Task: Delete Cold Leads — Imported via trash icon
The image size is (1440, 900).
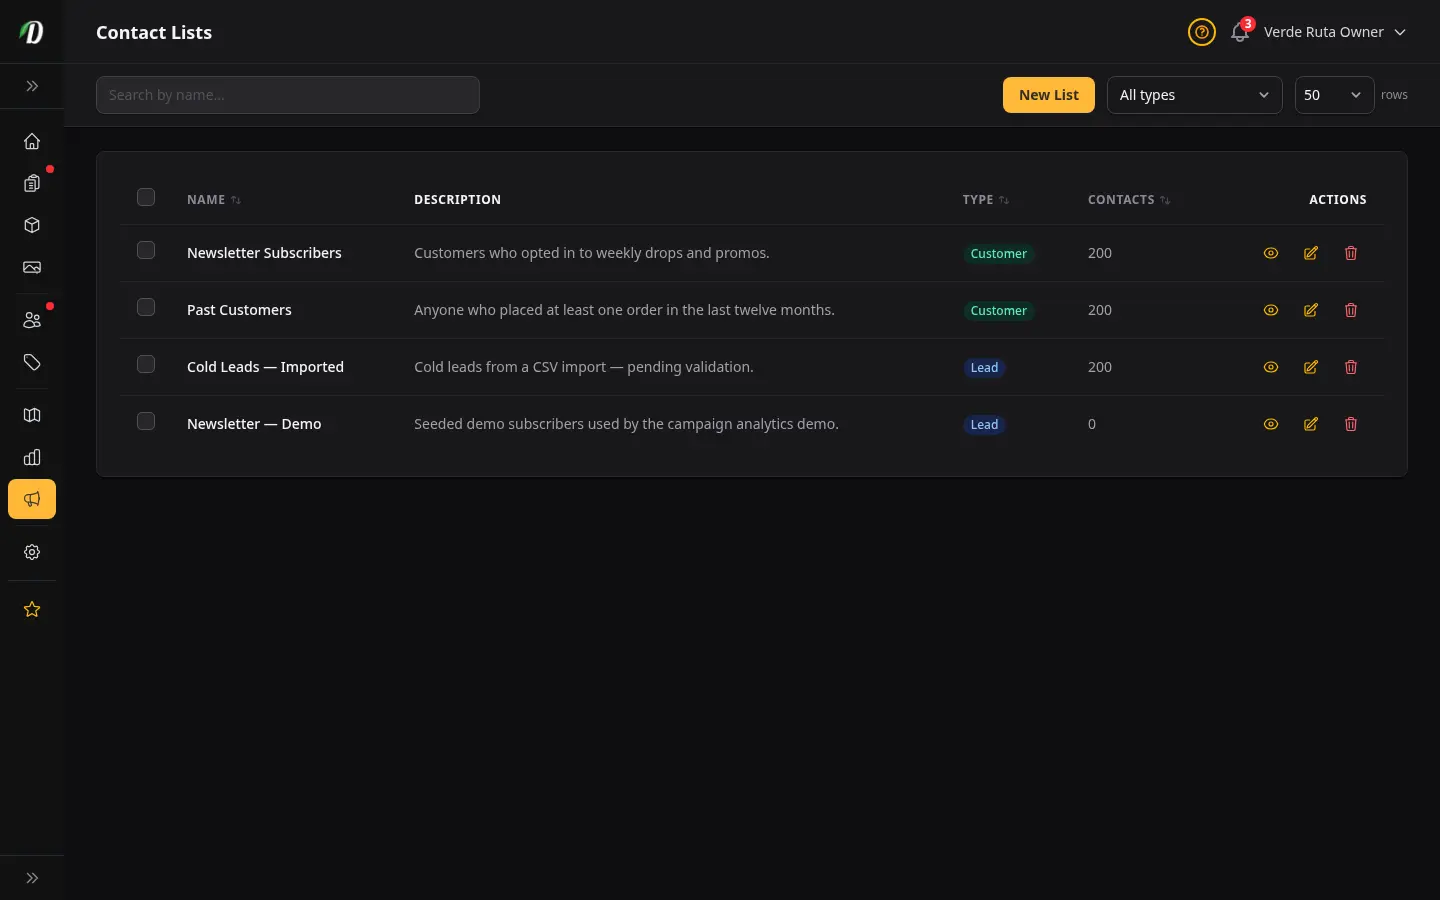Action: [x=1351, y=367]
